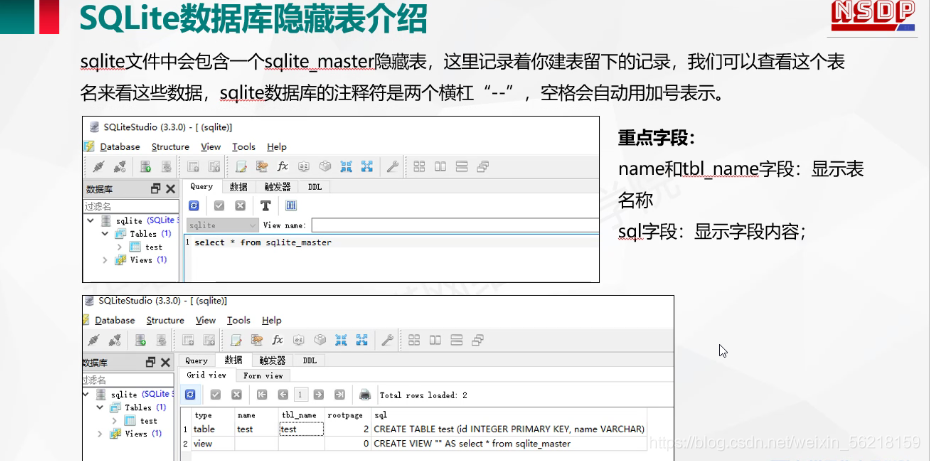Go to first page in lower grid toolbar
930x461 pixels.
pos(262,395)
